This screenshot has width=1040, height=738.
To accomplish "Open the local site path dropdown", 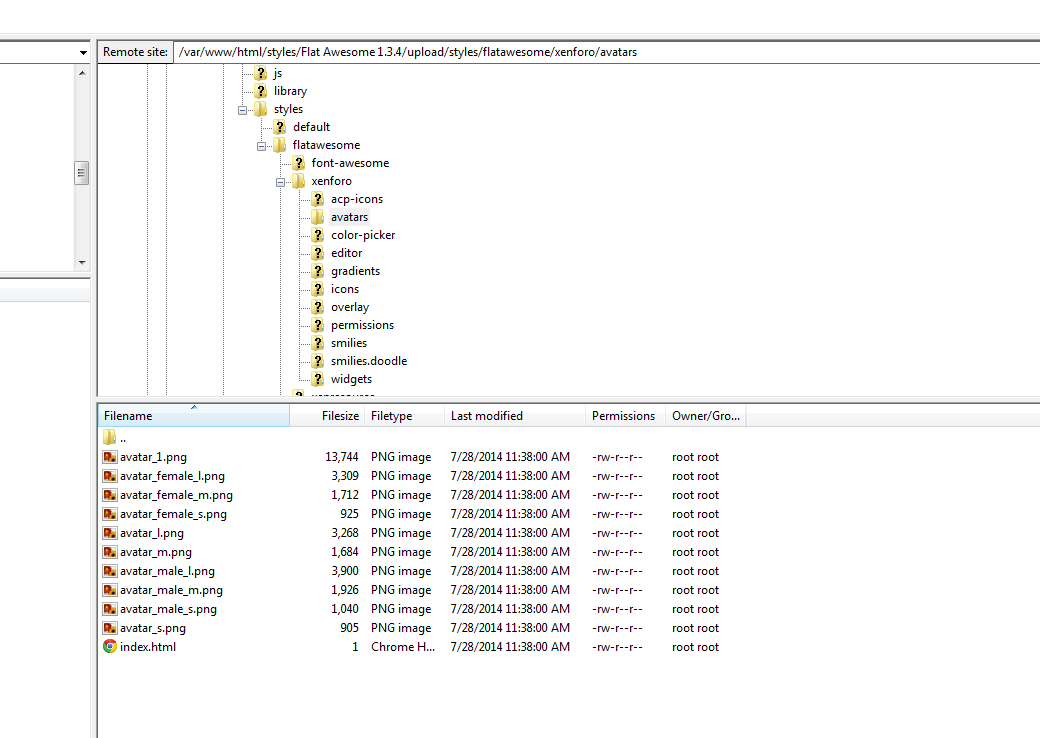I will coord(83,52).
